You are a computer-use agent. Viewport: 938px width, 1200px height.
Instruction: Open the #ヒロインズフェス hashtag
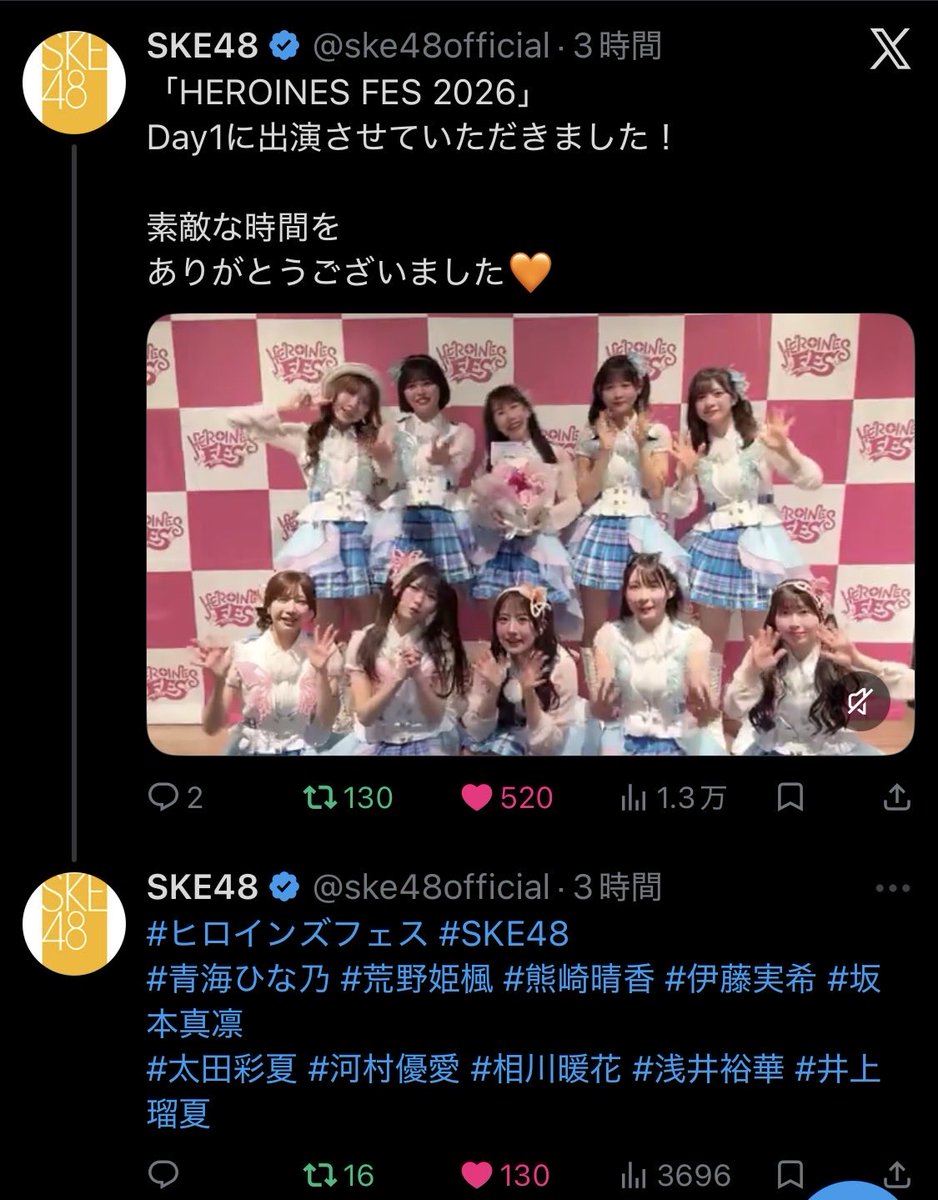click(x=286, y=934)
